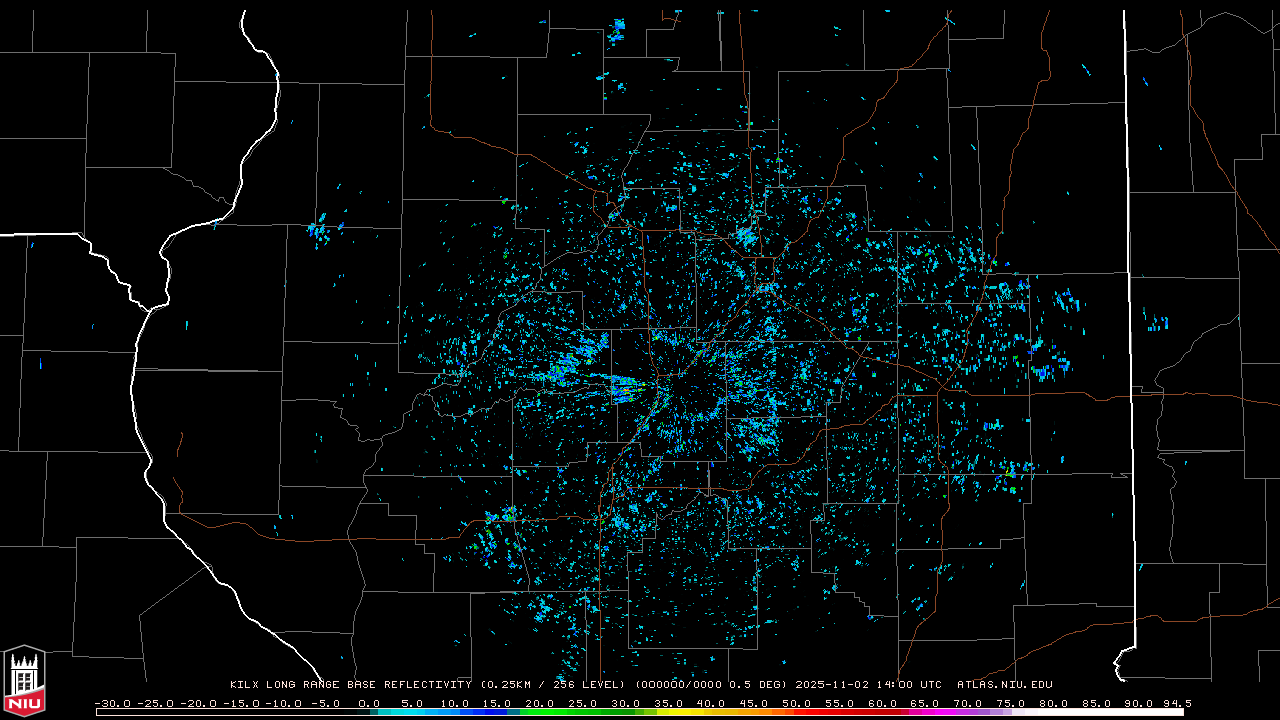Click the -30.0 scale label
This screenshot has height=720, width=1280.
click(112, 703)
